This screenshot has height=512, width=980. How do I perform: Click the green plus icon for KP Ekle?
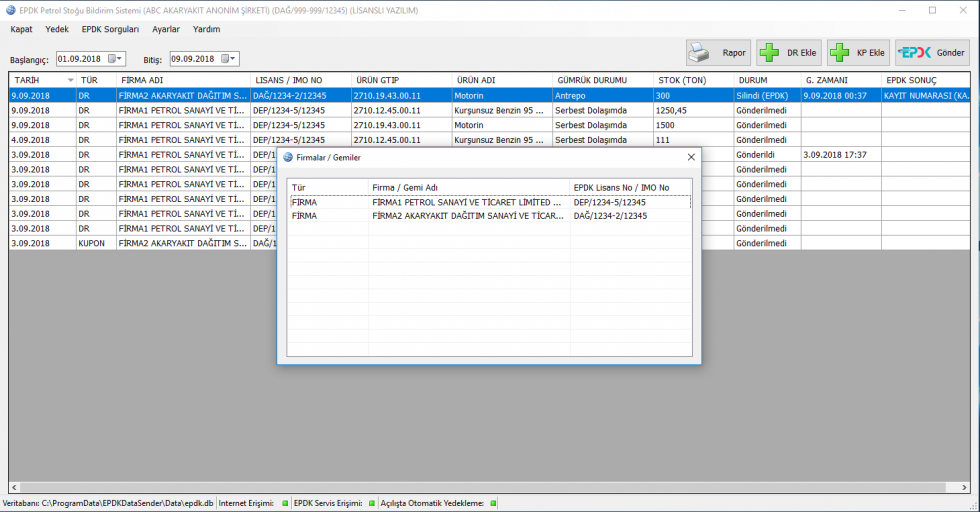(841, 53)
